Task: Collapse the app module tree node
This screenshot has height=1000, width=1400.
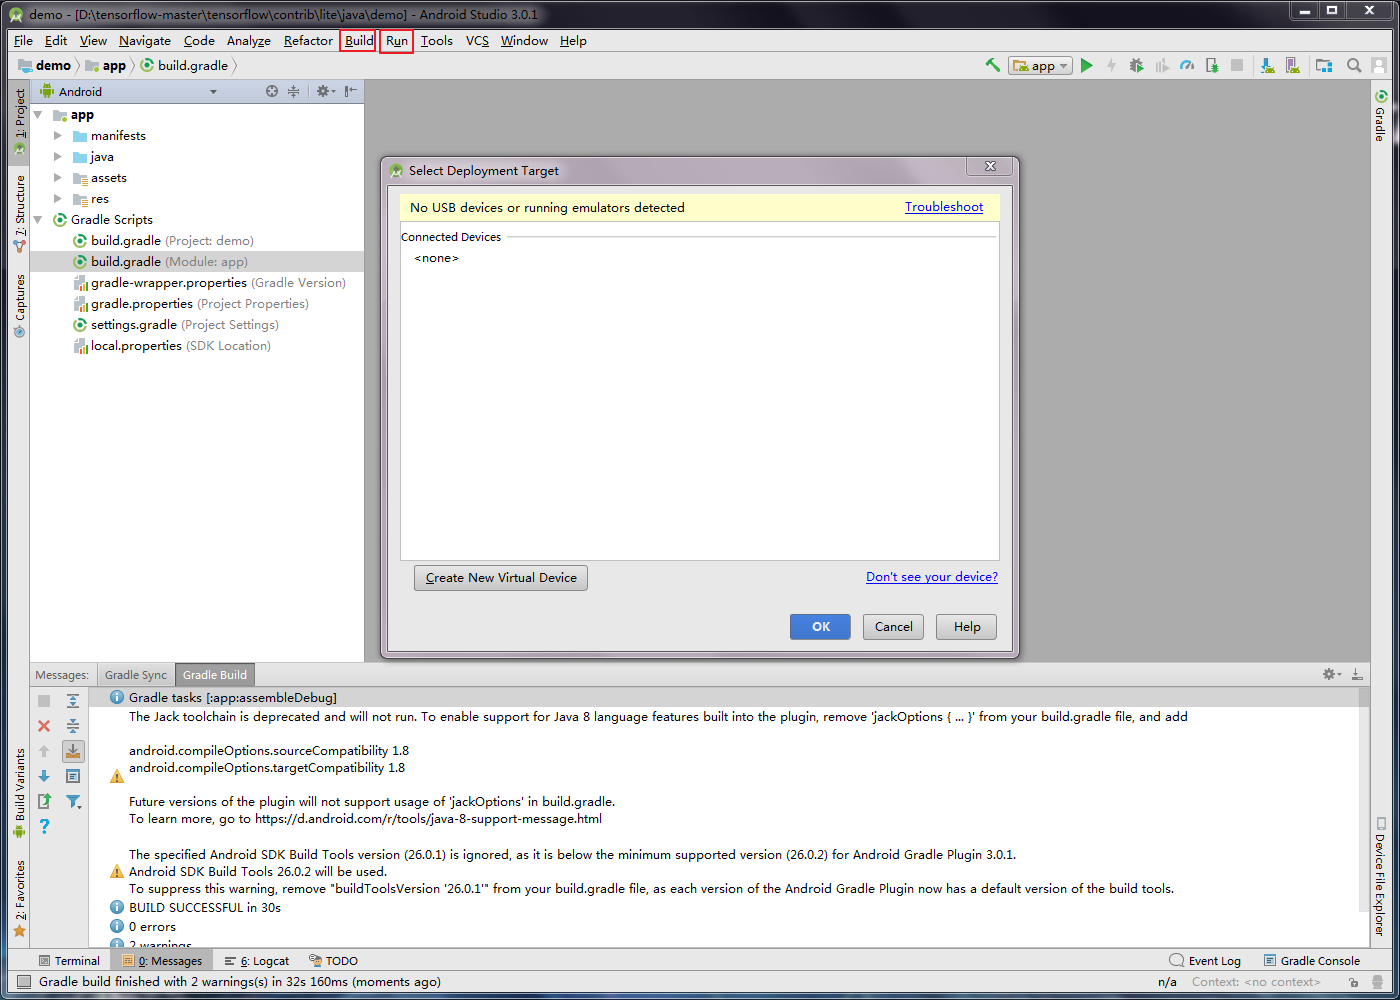Action: [38, 115]
